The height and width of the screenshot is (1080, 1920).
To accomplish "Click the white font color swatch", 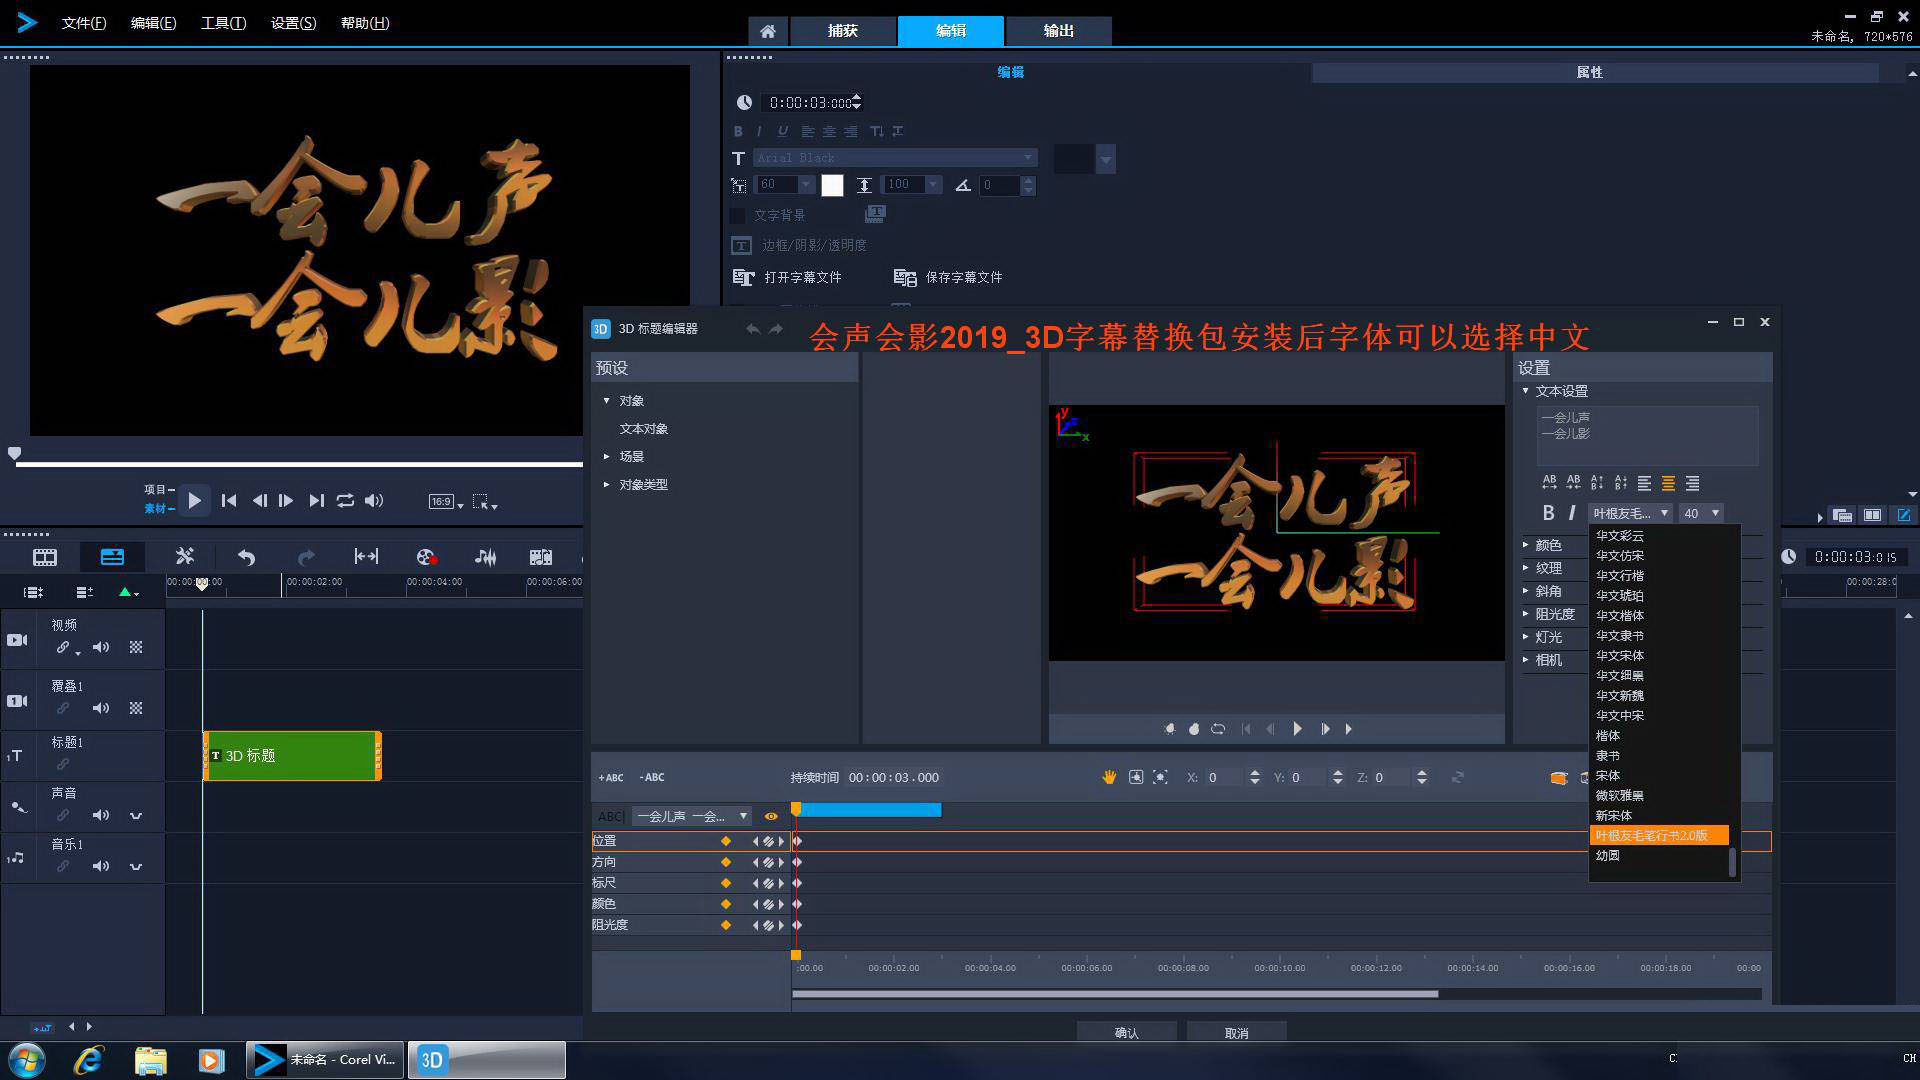I will (x=832, y=185).
